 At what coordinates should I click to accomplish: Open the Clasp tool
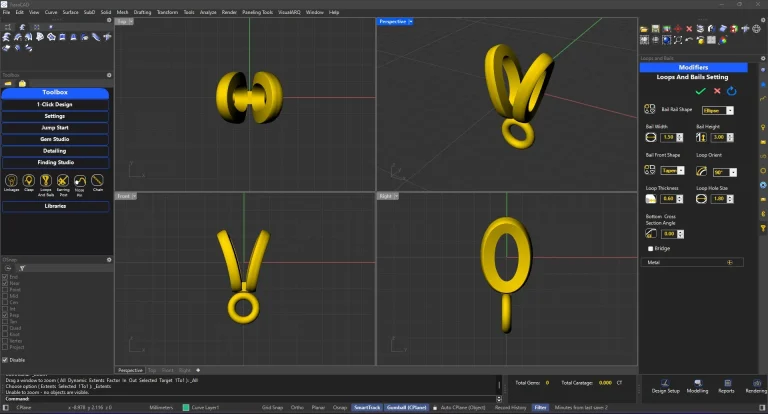coord(29,181)
